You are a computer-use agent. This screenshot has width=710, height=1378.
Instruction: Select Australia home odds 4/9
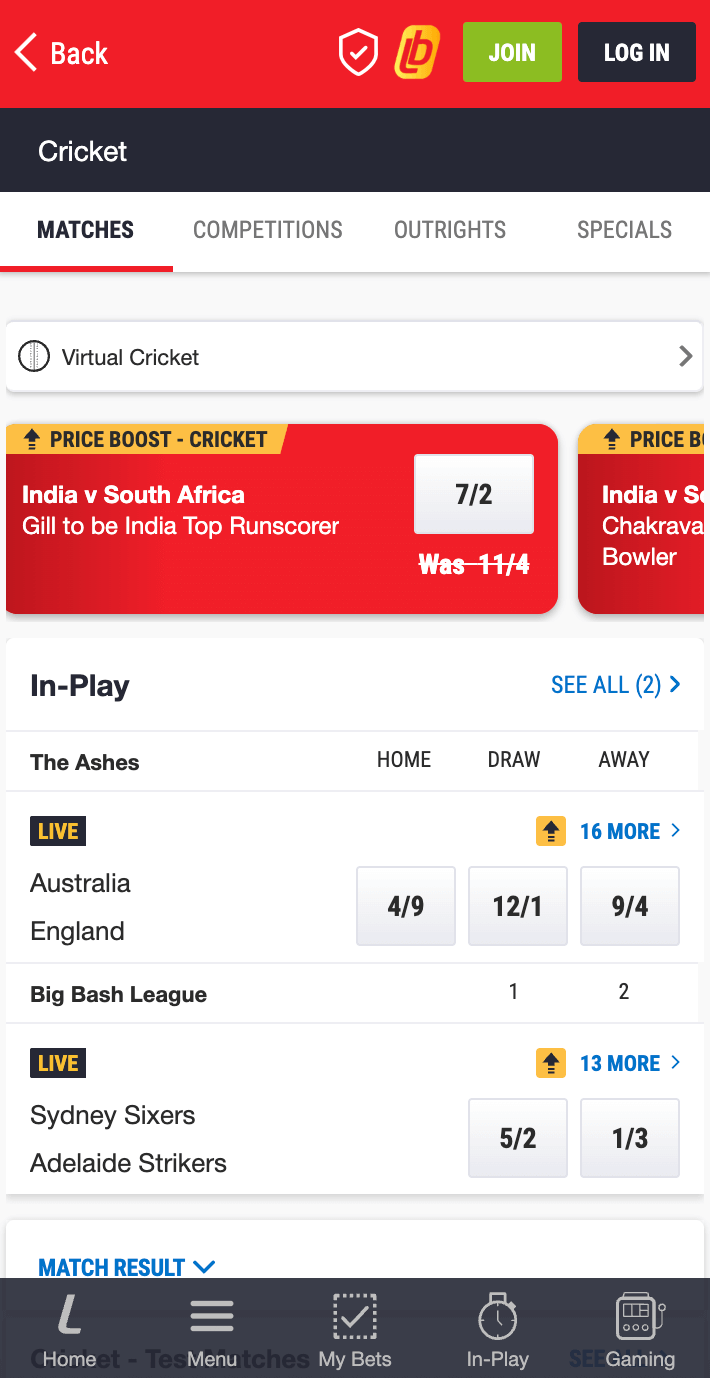tap(406, 906)
